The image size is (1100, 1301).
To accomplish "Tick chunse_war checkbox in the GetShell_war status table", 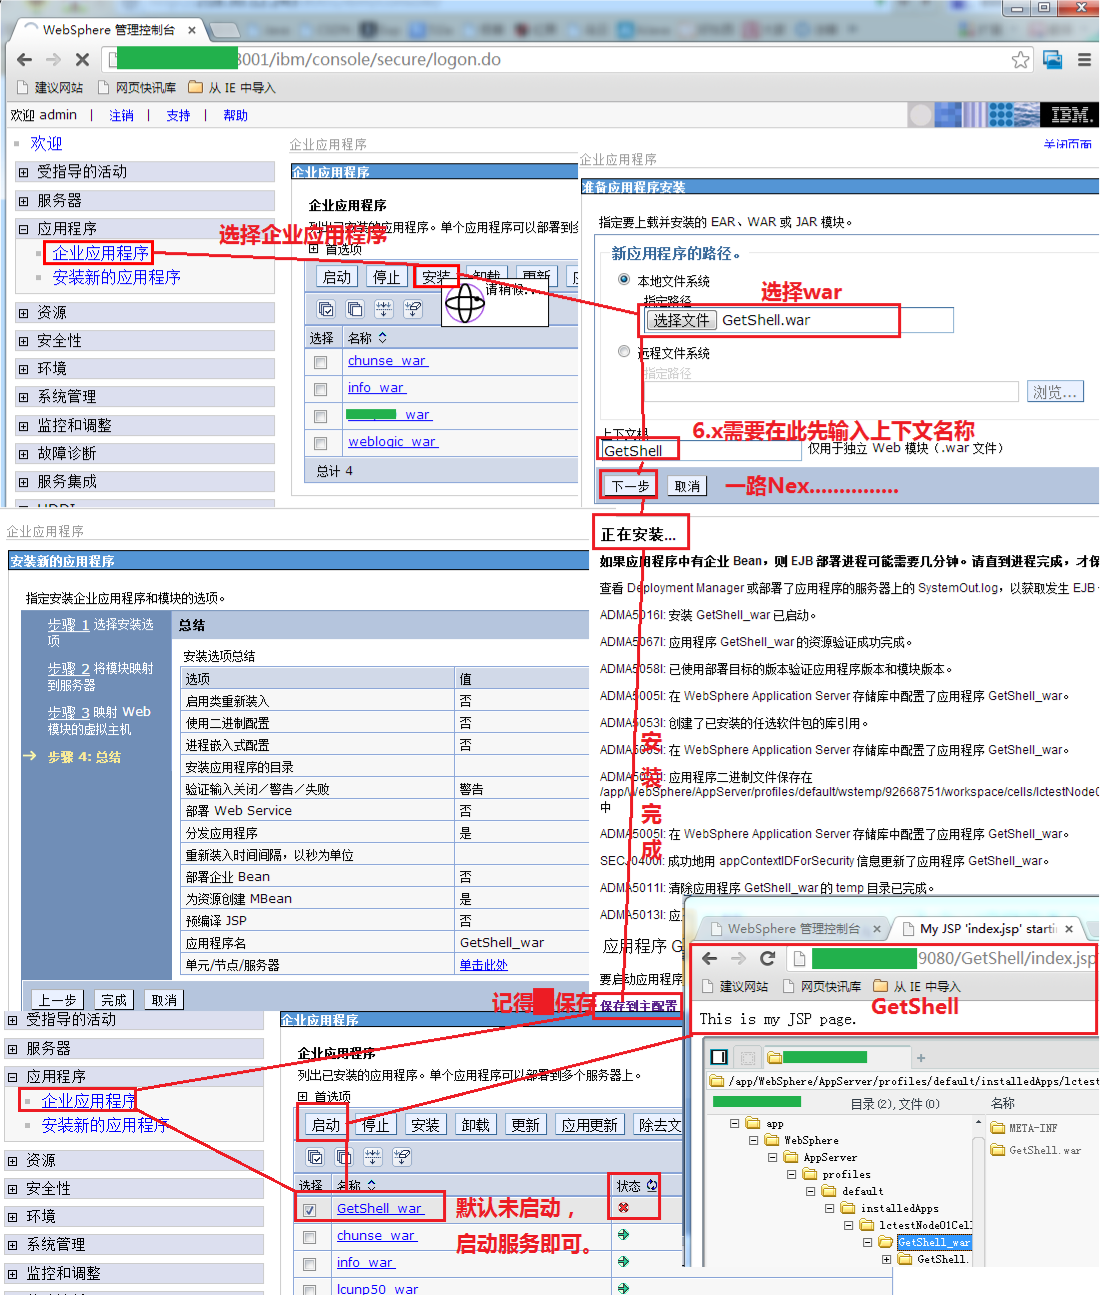I will coord(310,1237).
